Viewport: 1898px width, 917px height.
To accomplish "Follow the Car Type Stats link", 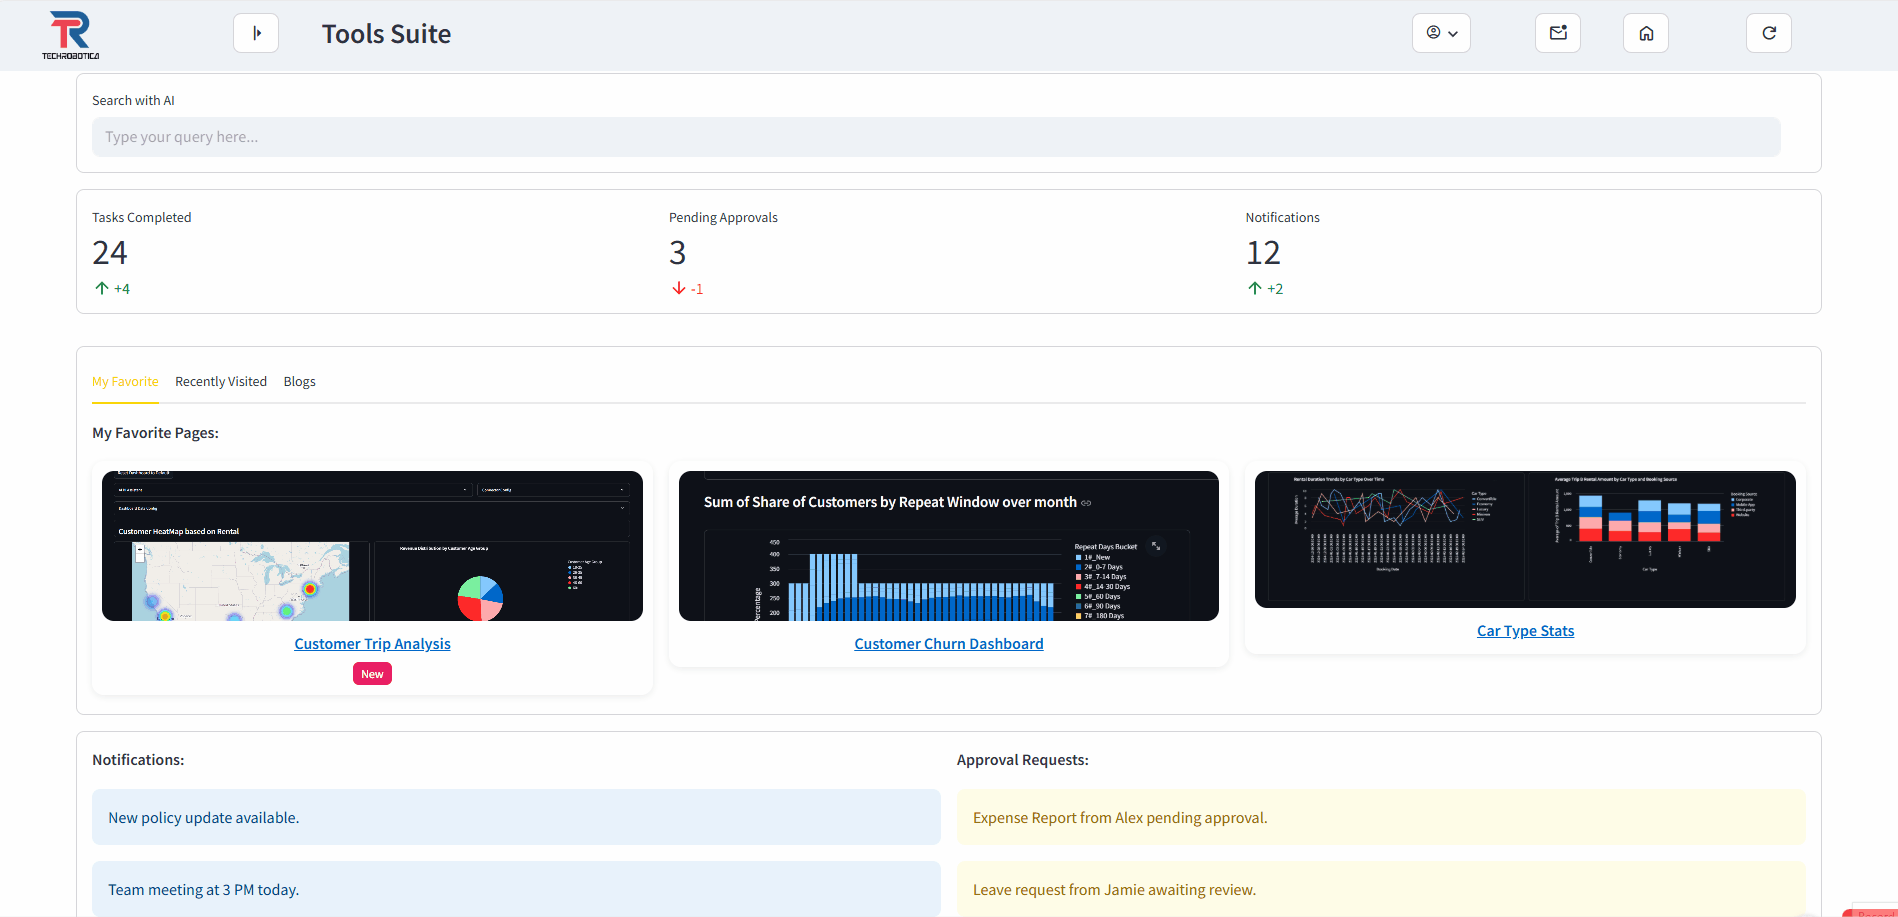I will 1525,631.
